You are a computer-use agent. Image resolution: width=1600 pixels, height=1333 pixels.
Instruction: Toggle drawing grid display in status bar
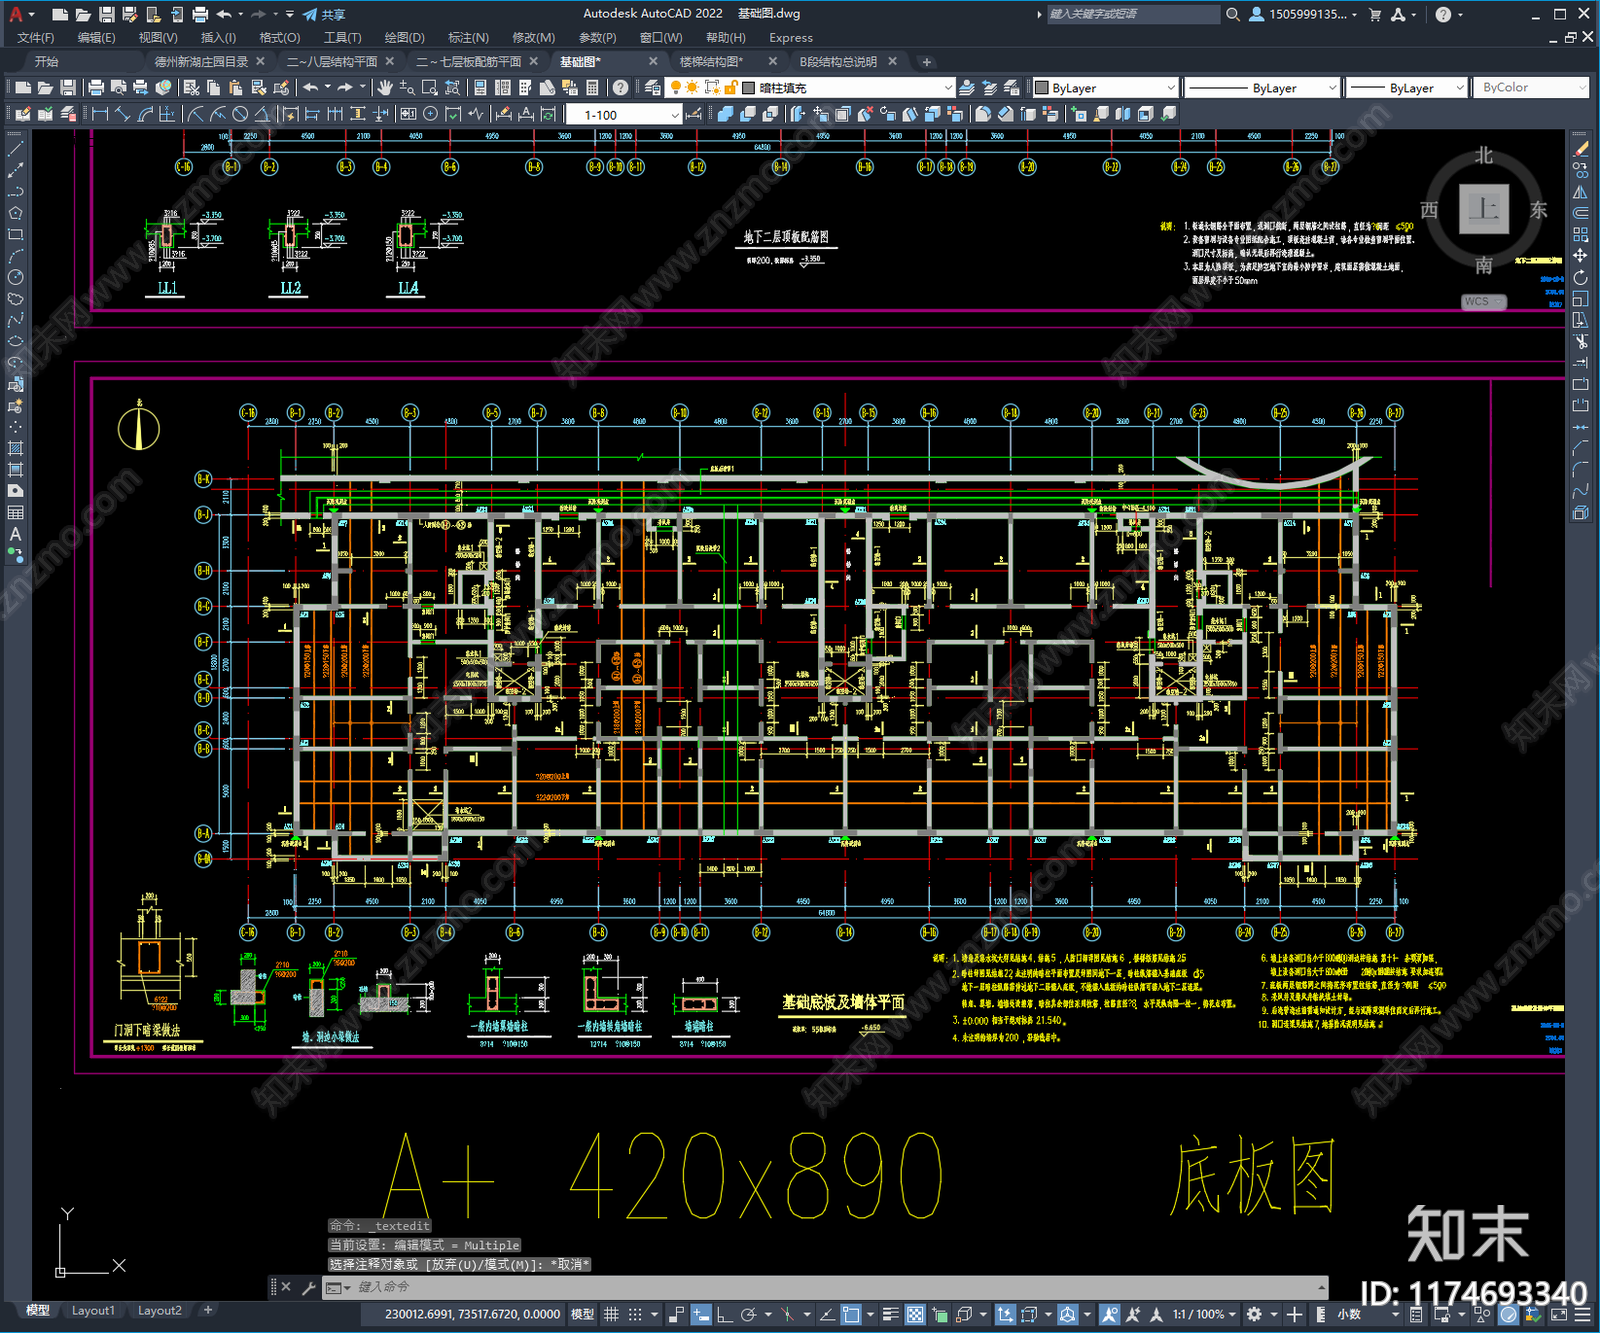coord(611,1314)
